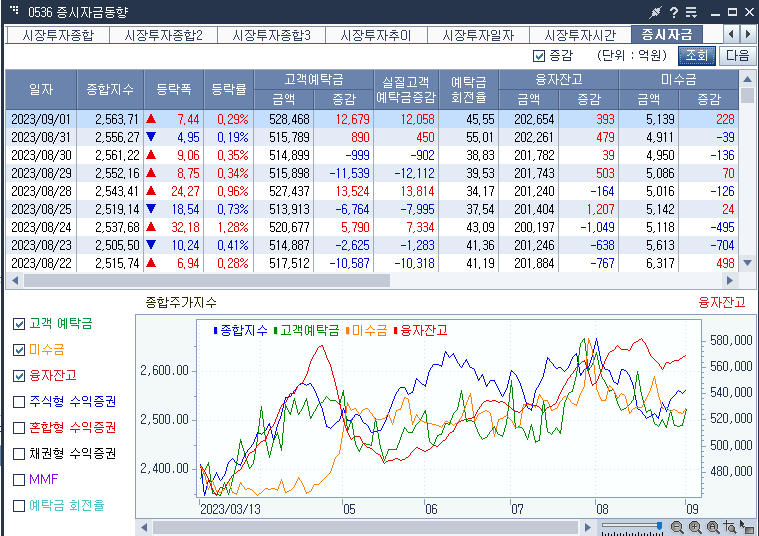Enable the 혼합형 수익증권 checkbox
The height and width of the screenshot is (536, 759).
[19, 428]
